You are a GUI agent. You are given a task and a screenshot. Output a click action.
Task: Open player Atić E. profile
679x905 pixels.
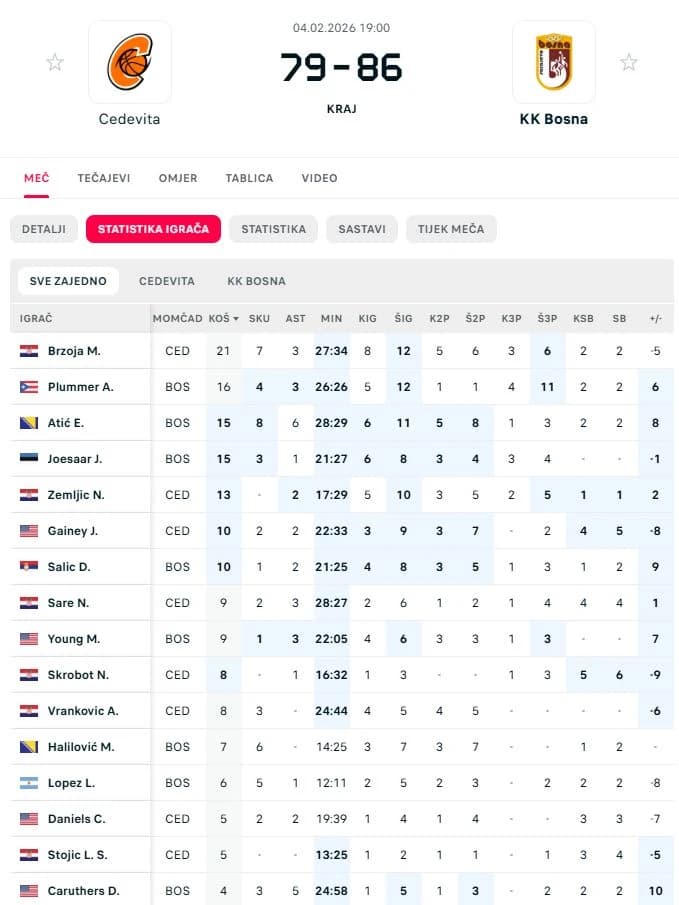(x=66, y=423)
